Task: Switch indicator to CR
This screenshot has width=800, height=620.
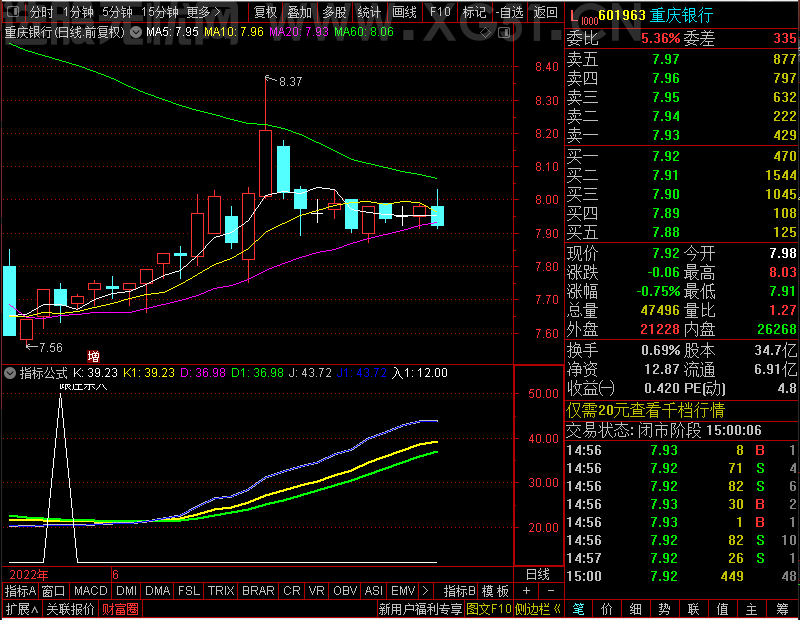Action: pos(292,591)
